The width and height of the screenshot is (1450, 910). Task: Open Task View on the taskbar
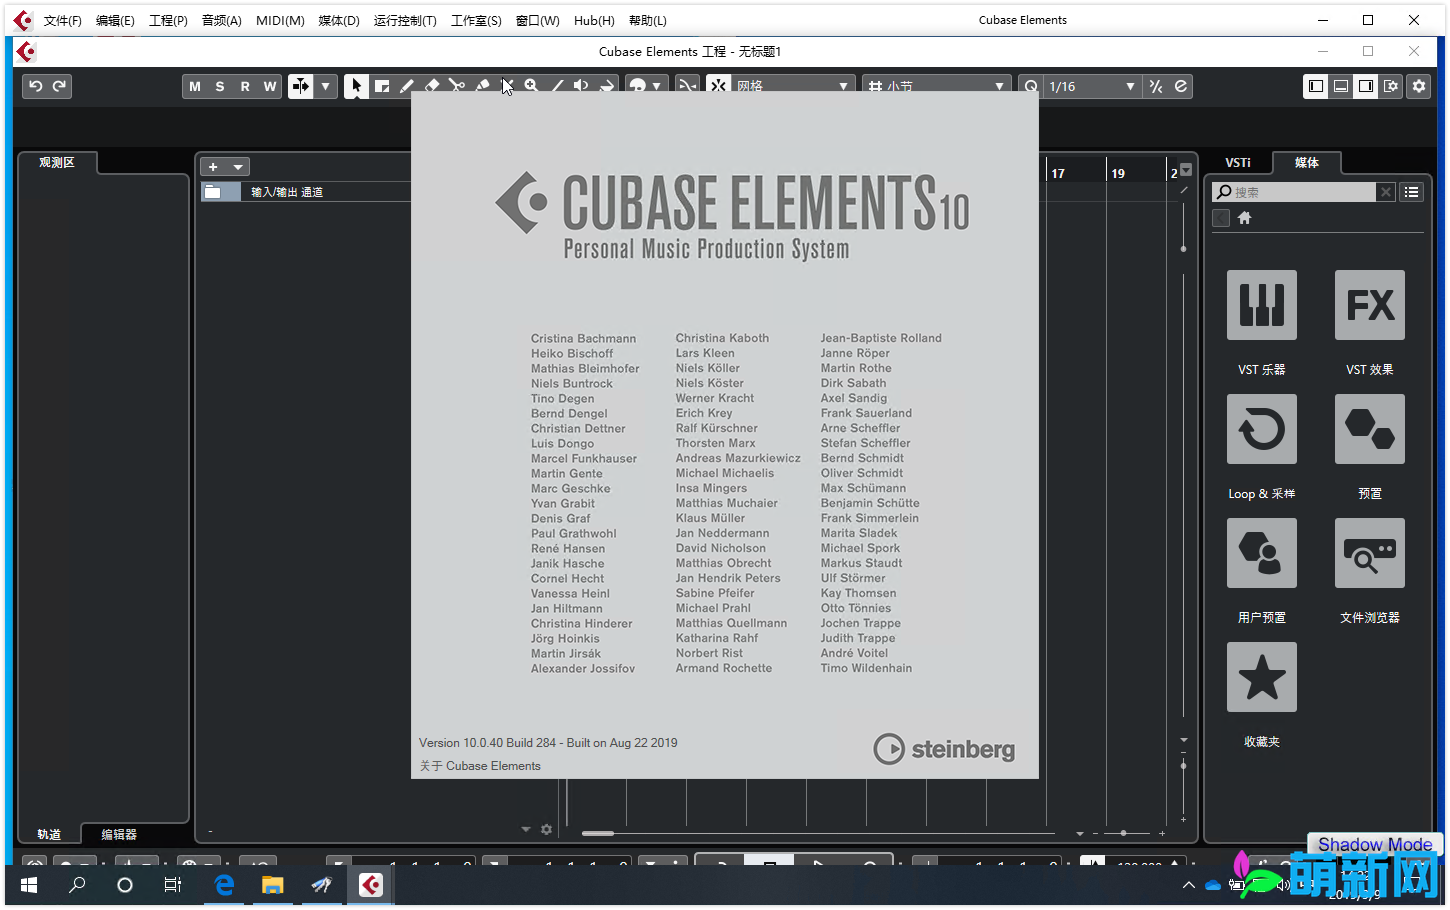(173, 885)
